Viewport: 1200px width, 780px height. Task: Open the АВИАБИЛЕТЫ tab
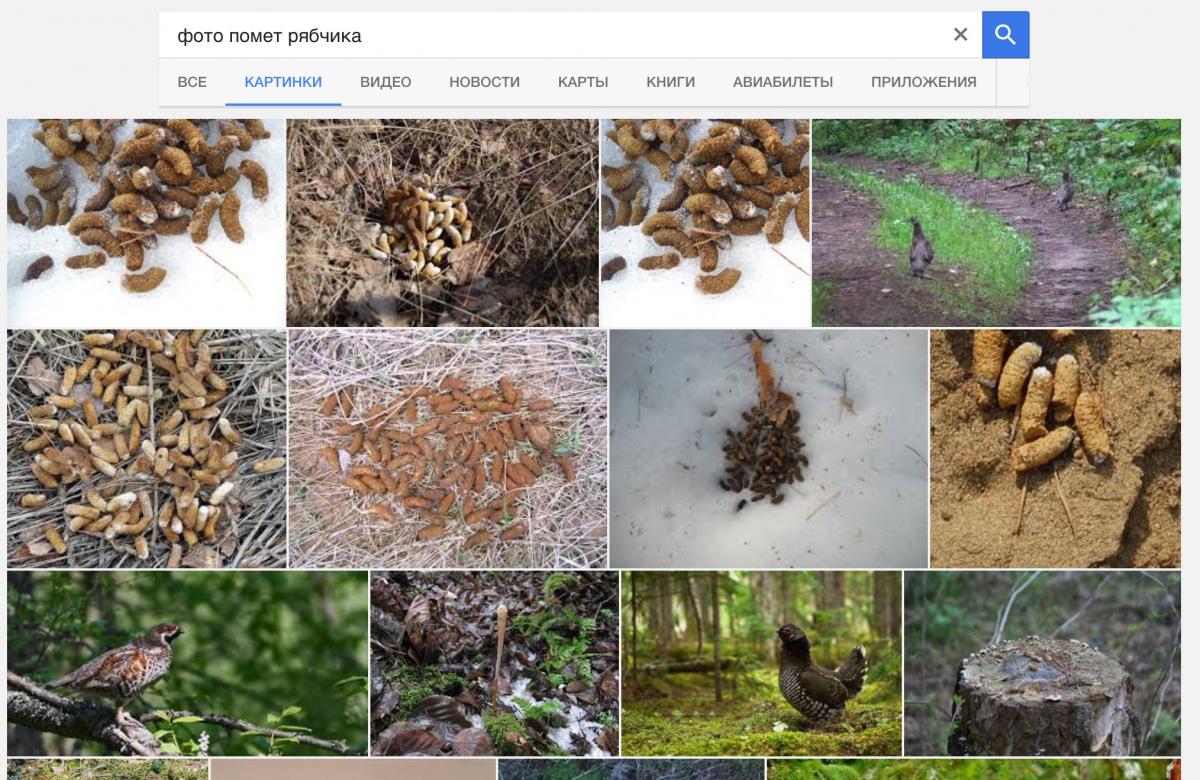click(x=782, y=82)
